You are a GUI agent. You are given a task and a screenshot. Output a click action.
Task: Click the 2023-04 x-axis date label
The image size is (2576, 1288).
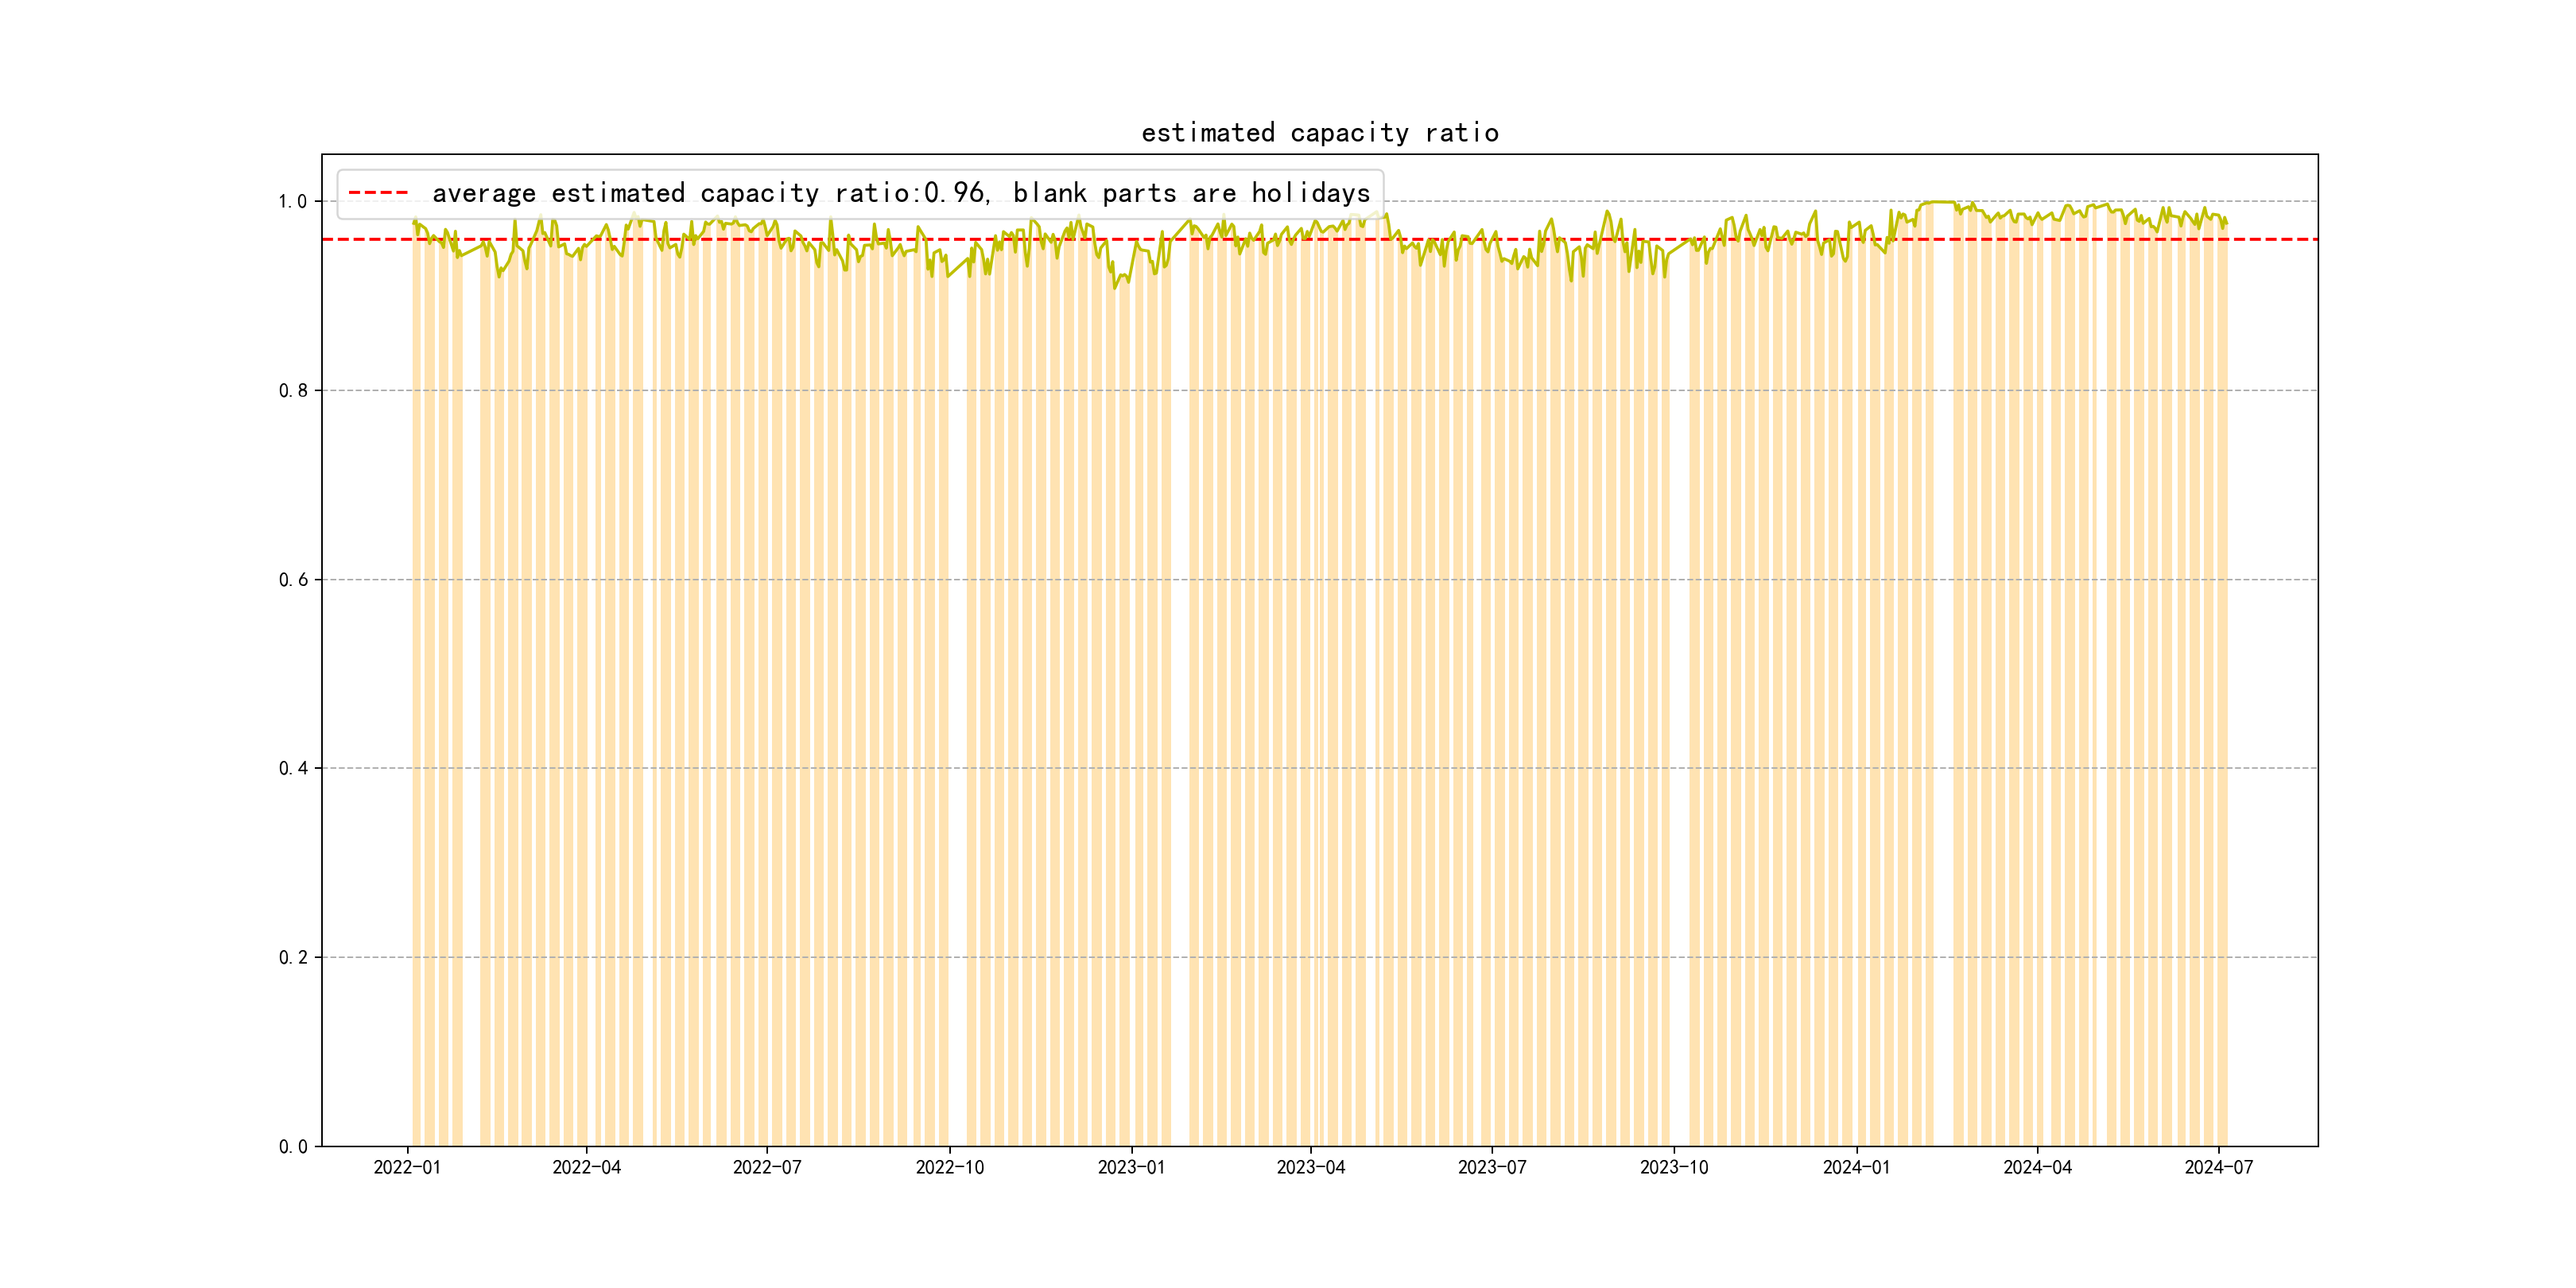point(1310,1167)
